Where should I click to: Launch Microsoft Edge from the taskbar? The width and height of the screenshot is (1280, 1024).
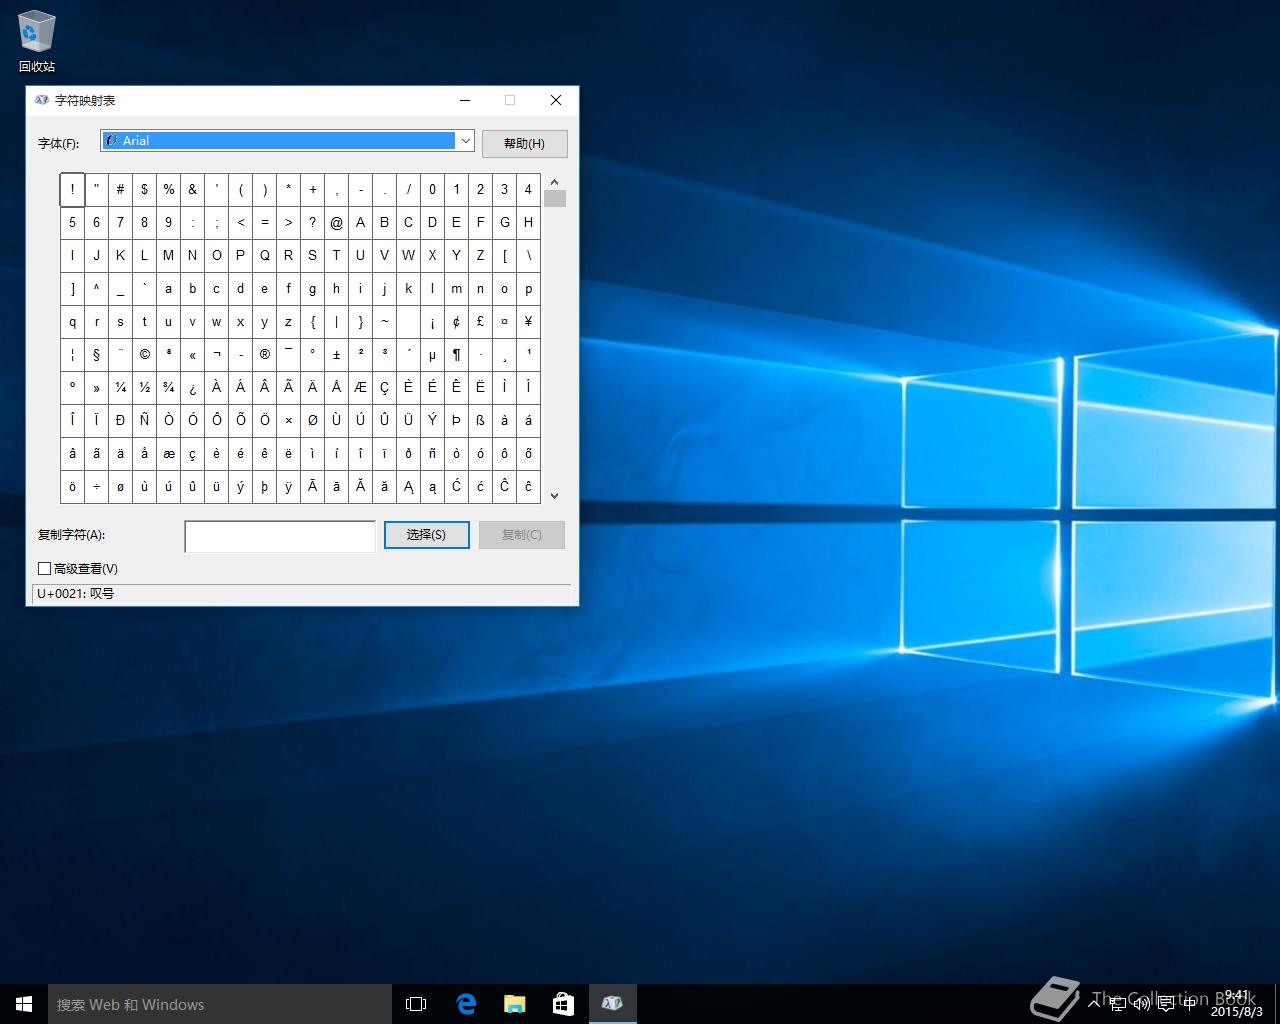pyautogui.click(x=465, y=1004)
